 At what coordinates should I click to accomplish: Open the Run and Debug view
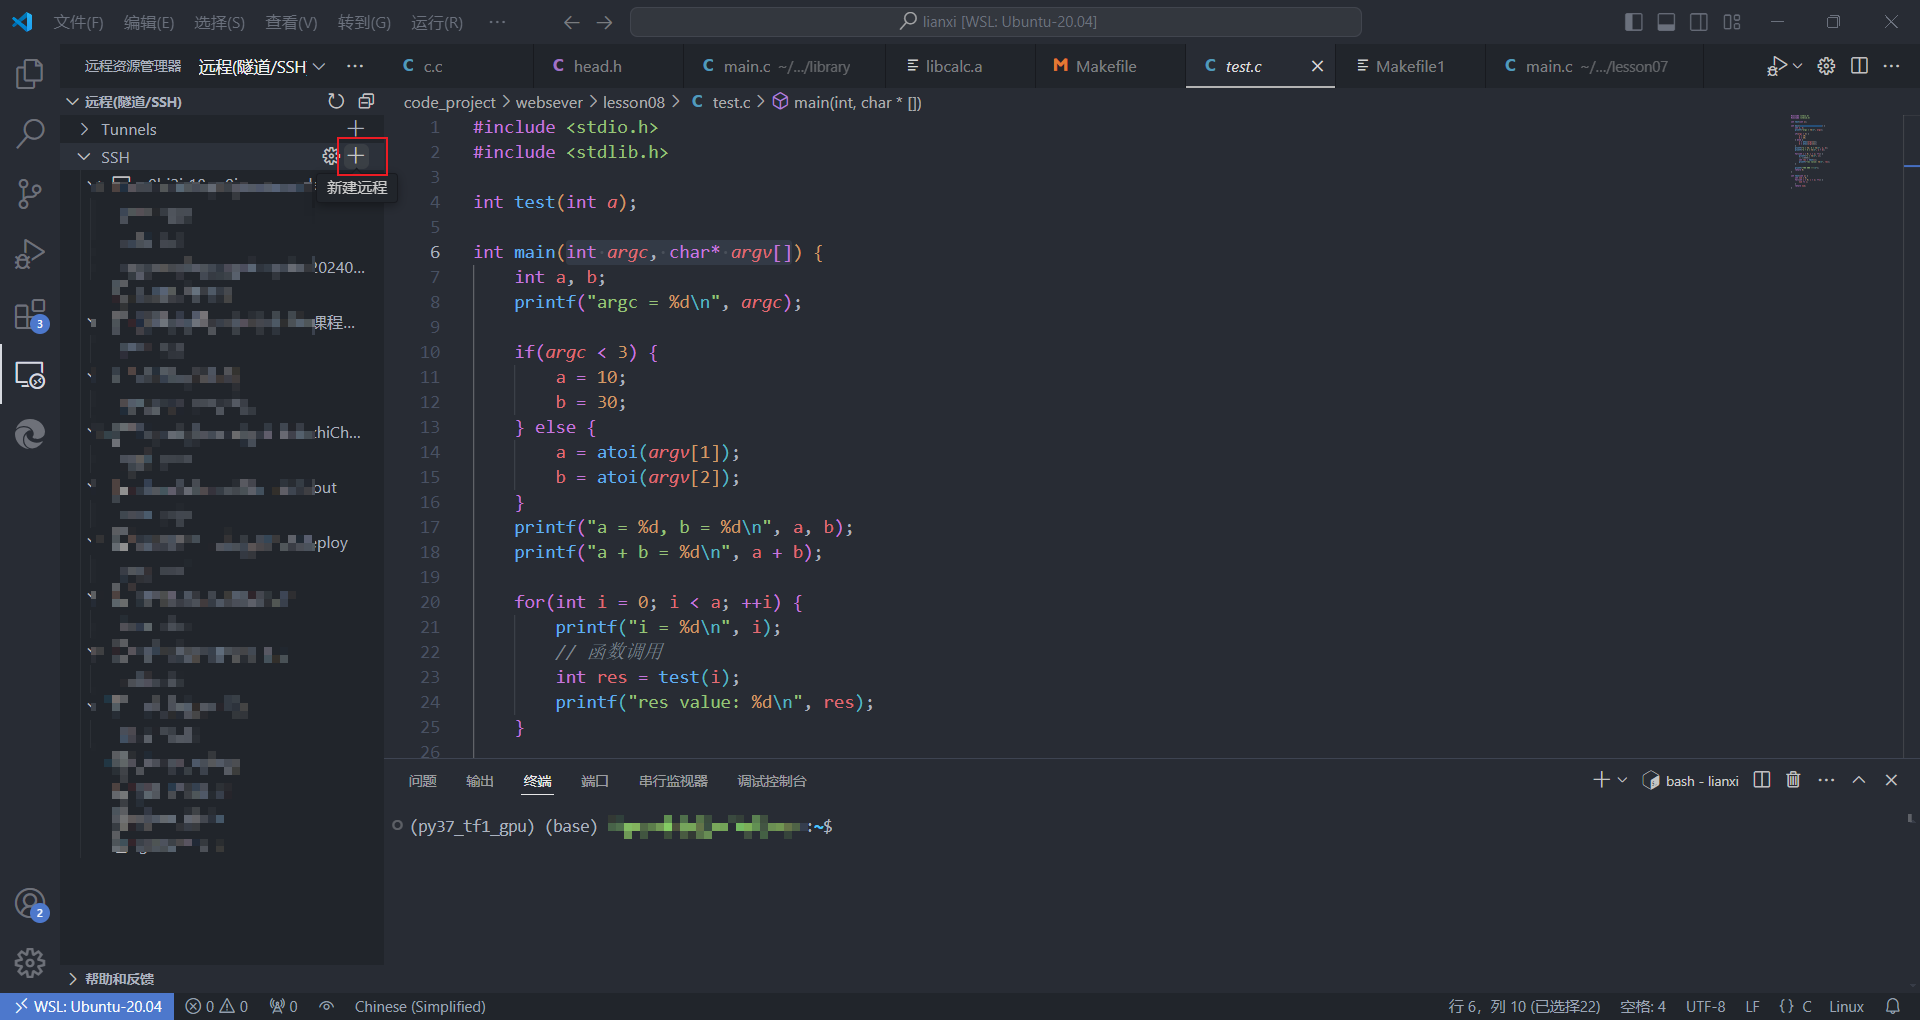pyautogui.click(x=30, y=254)
